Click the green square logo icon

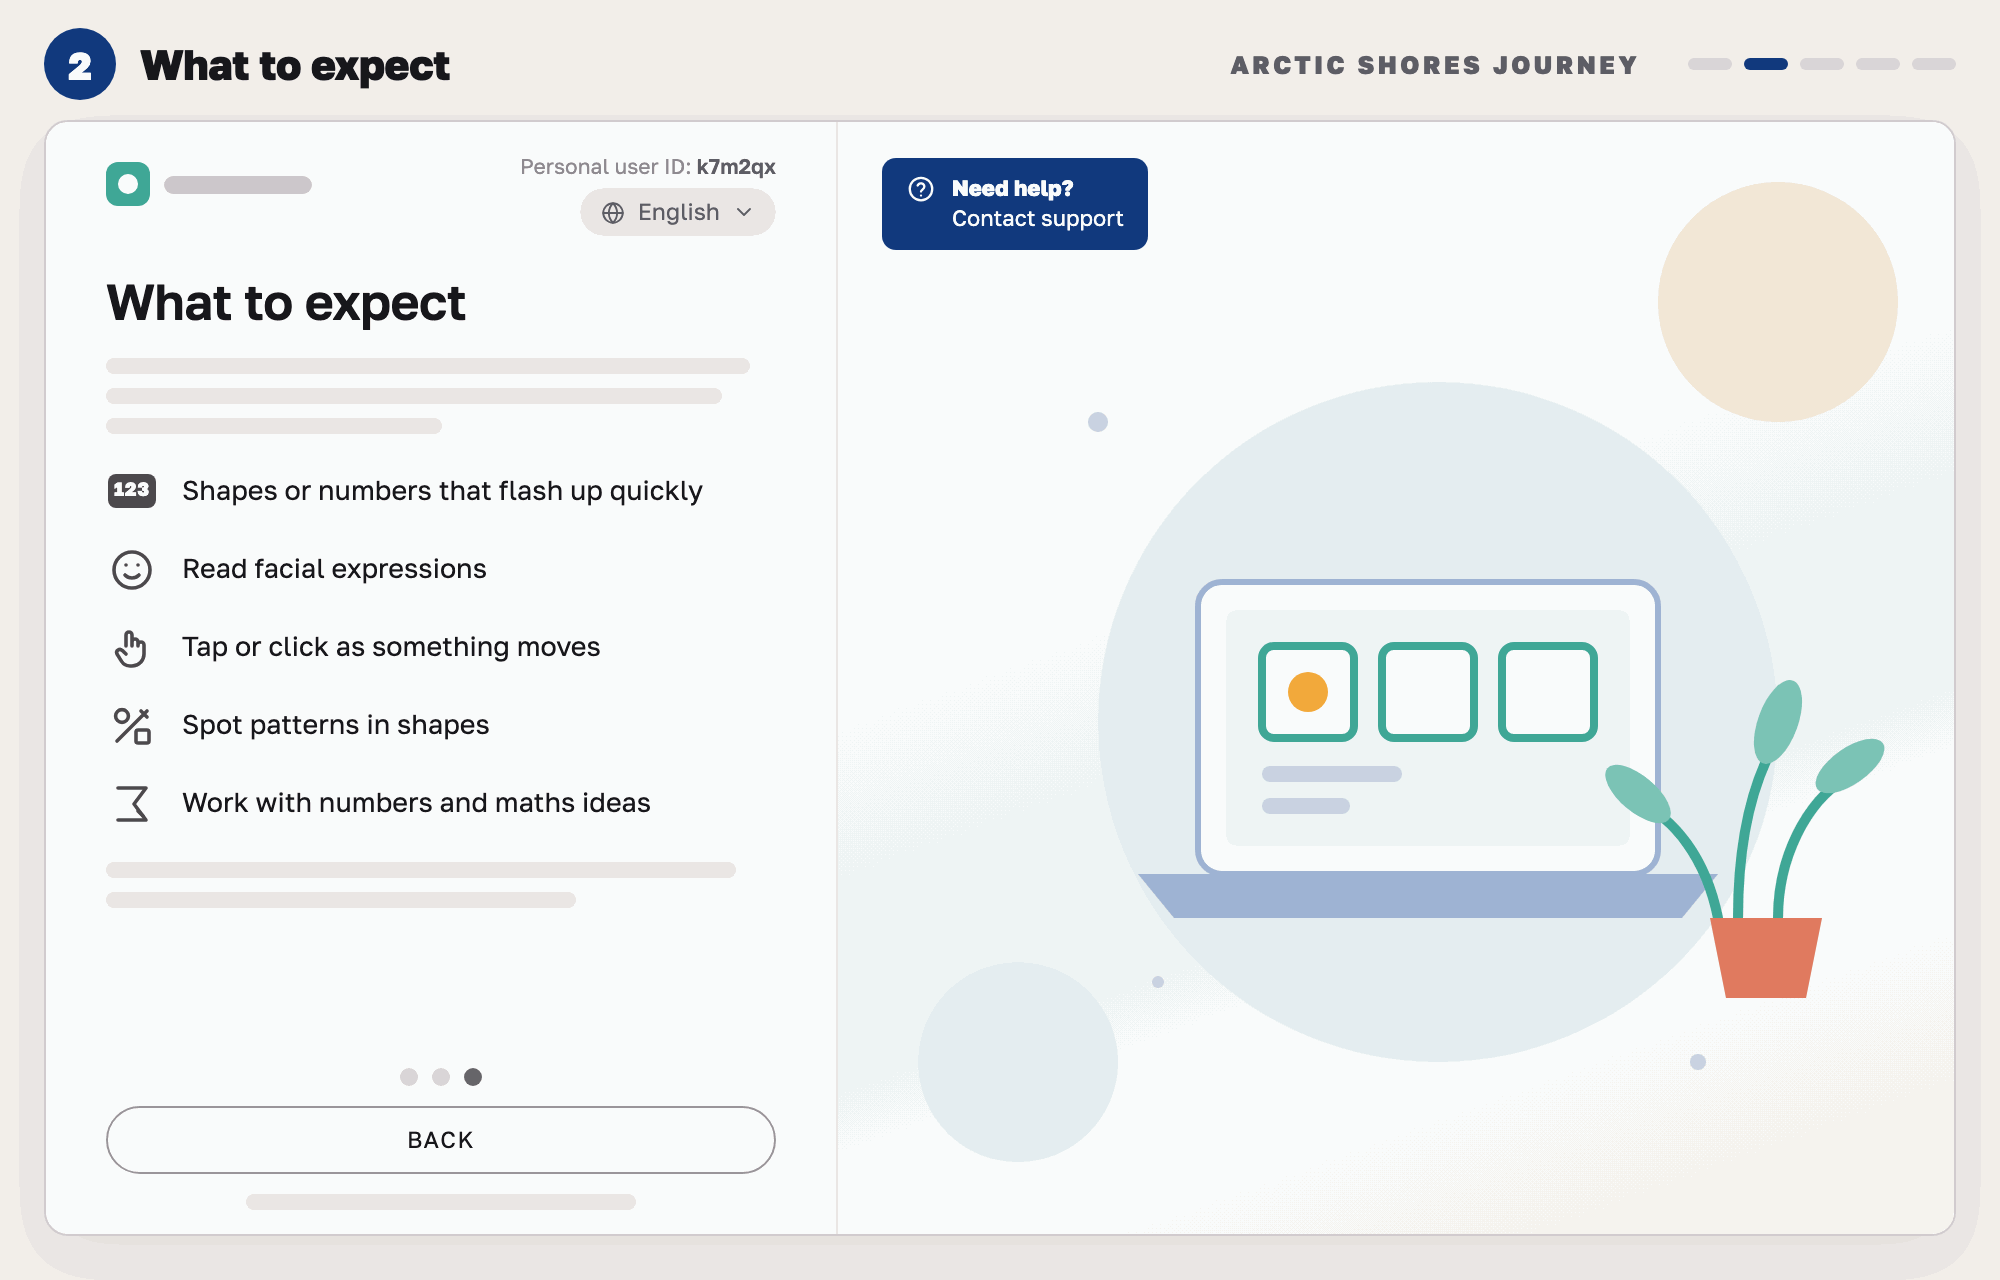128,184
